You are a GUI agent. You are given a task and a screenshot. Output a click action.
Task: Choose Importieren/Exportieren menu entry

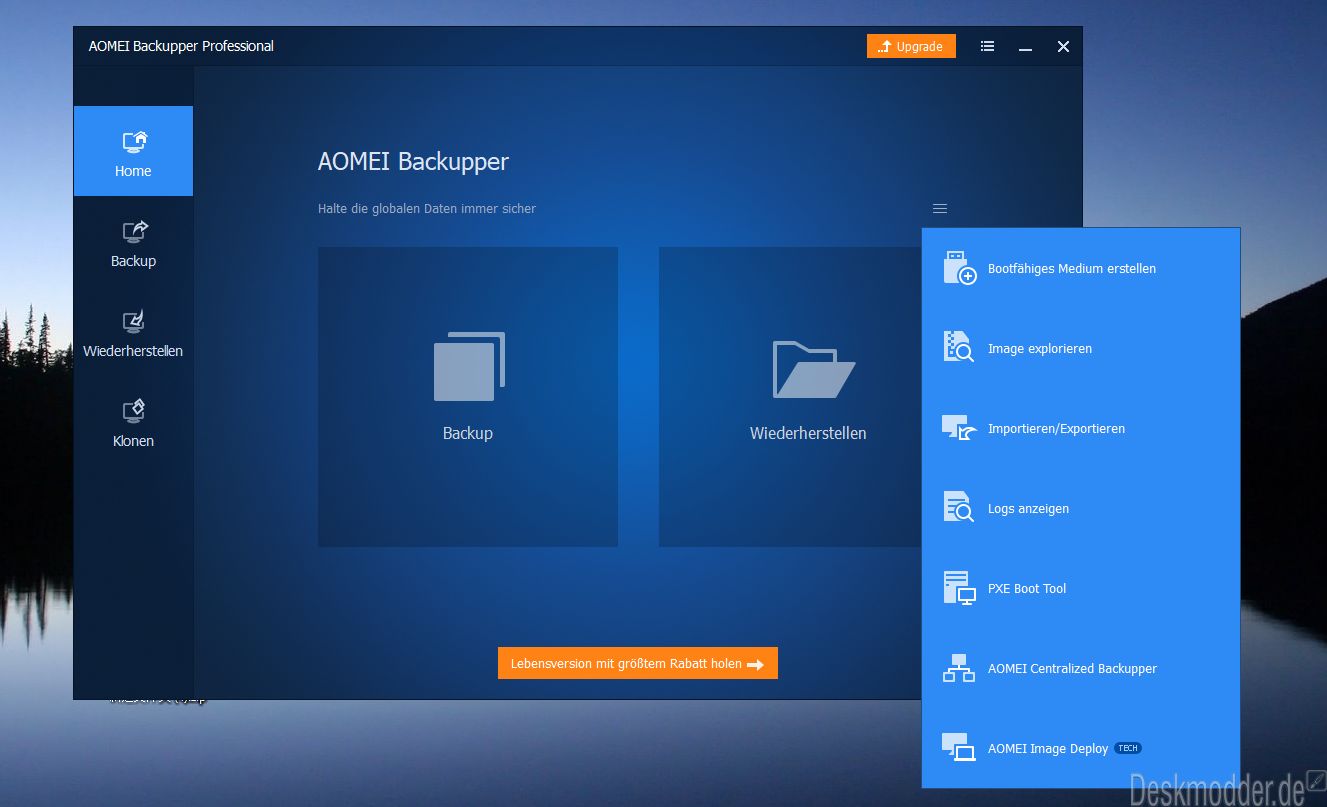[1081, 428]
